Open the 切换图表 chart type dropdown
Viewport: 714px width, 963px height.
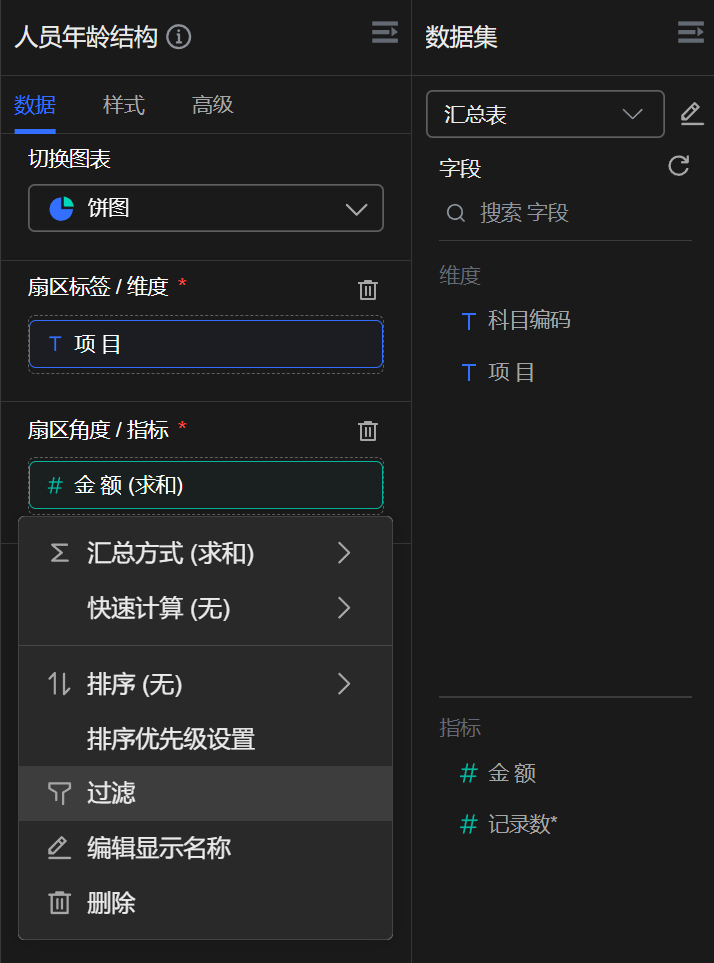click(x=206, y=209)
